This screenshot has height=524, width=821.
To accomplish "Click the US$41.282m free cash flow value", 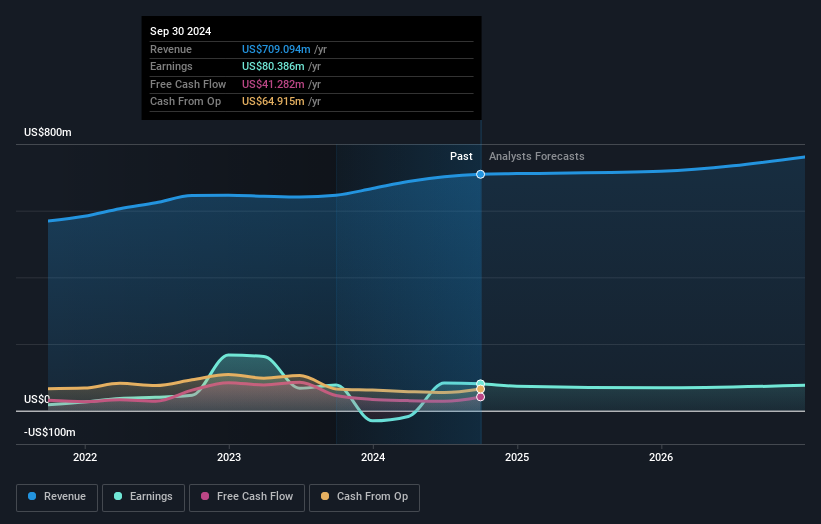I will (273, 84).
